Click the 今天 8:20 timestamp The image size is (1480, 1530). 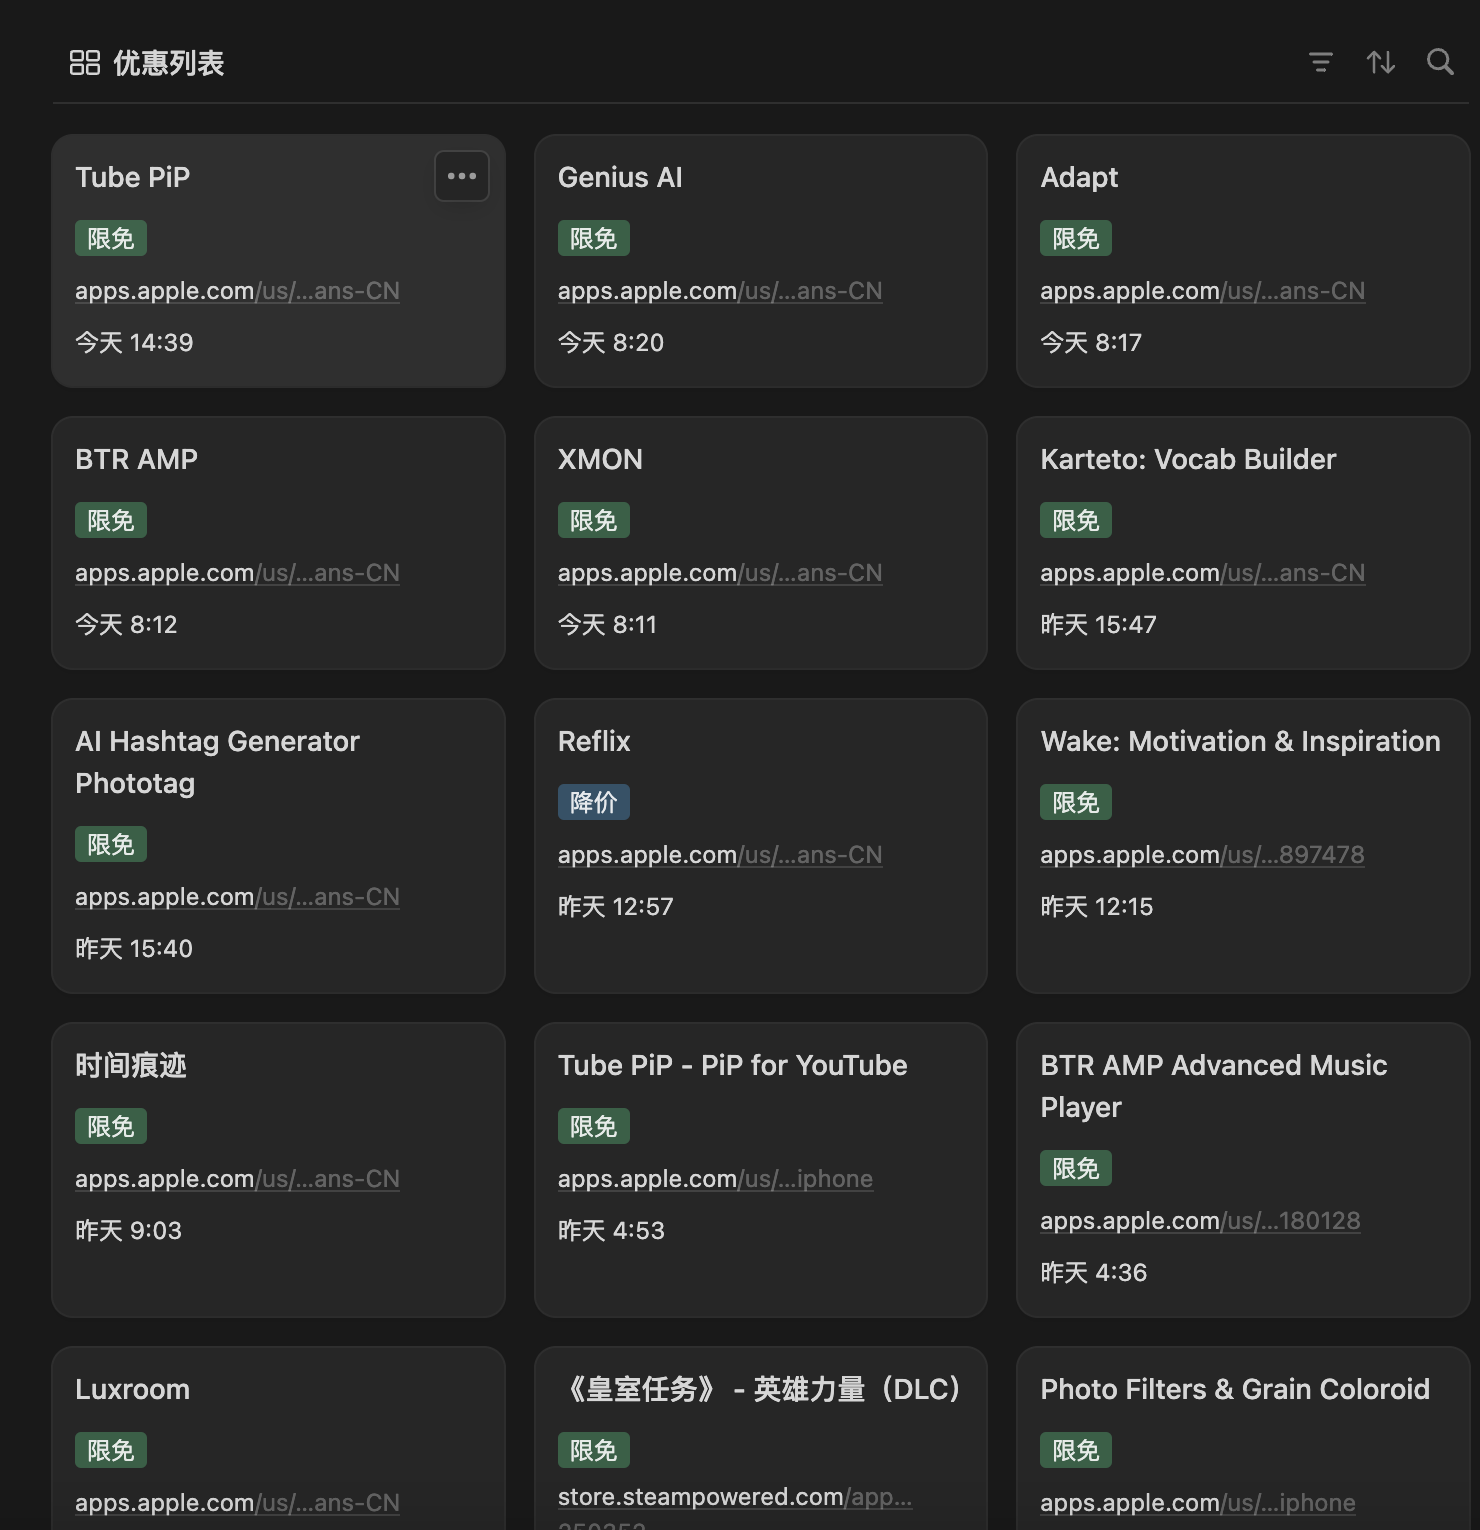[611, 343]
